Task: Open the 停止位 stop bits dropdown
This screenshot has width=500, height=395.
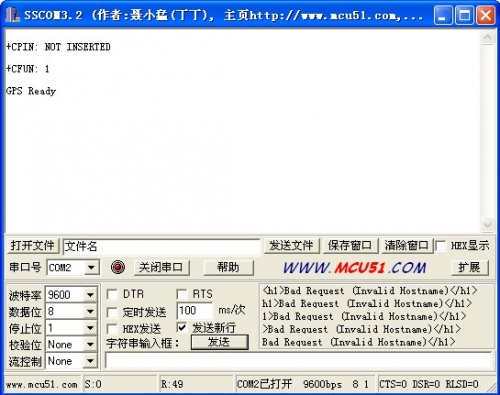Action: coord(90,328)
